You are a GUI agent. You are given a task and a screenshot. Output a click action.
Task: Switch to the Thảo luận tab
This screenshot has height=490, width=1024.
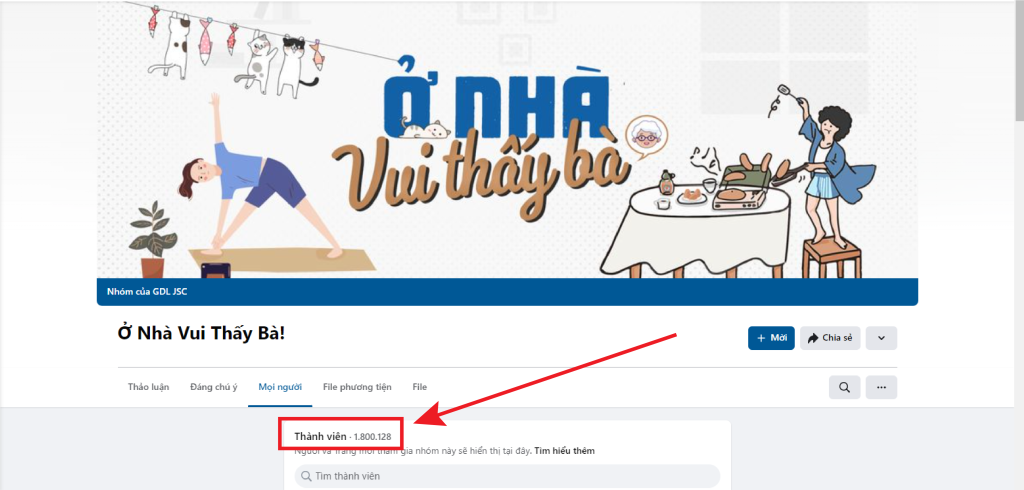click(148, 387)
